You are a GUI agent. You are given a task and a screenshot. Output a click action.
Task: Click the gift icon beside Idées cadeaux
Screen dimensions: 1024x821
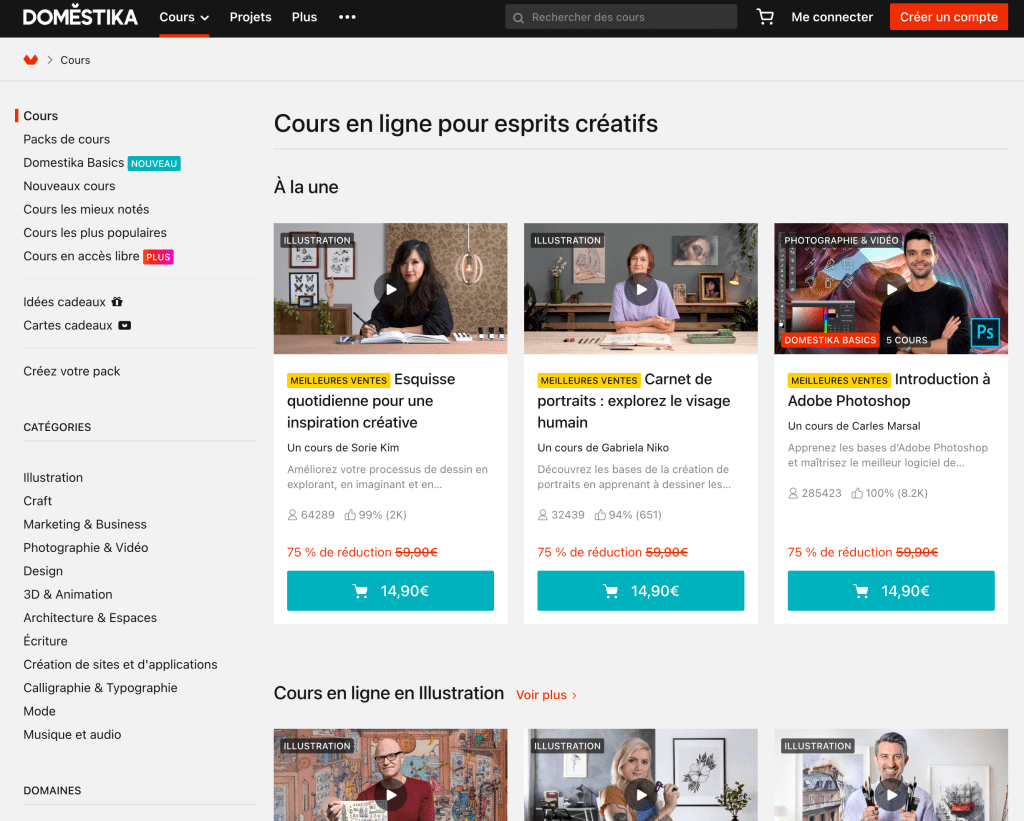117,302
